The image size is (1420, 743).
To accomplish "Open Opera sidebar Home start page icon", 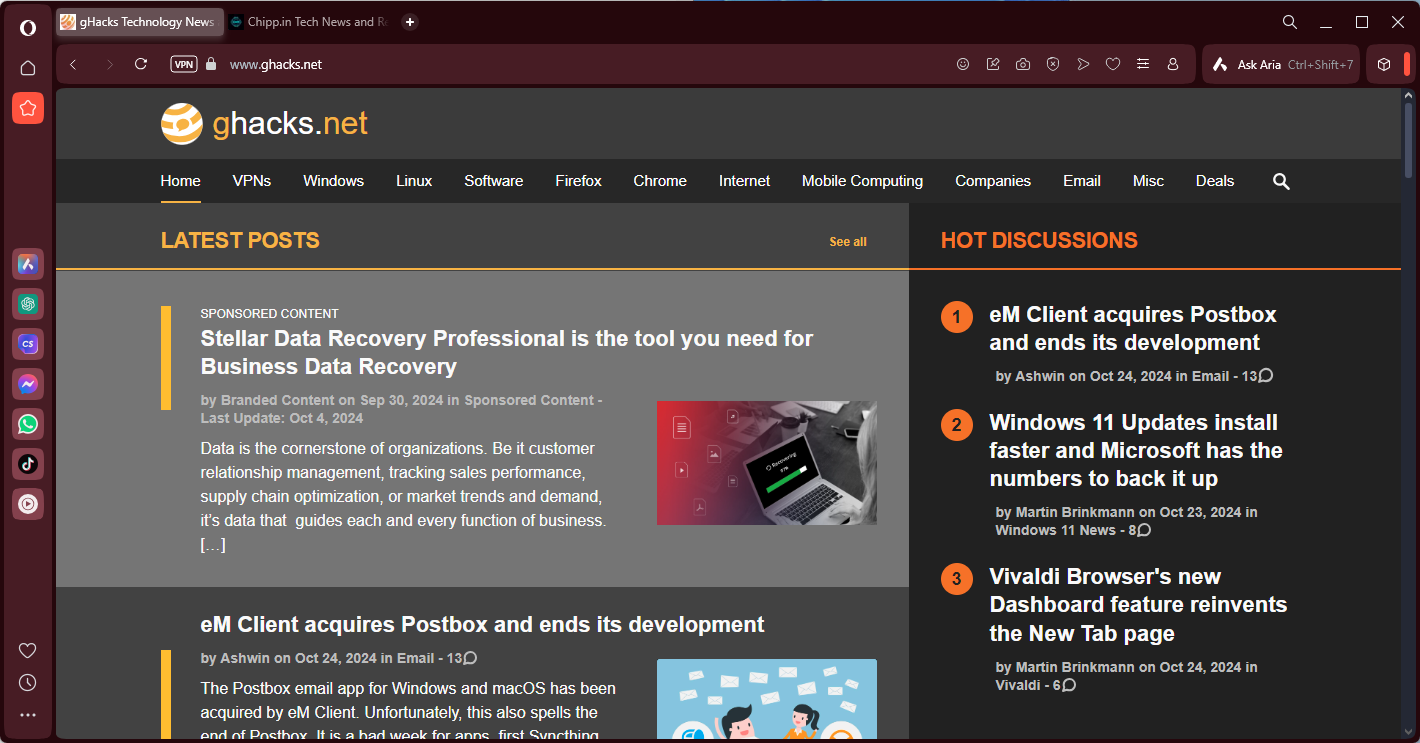I will point(28,68).
